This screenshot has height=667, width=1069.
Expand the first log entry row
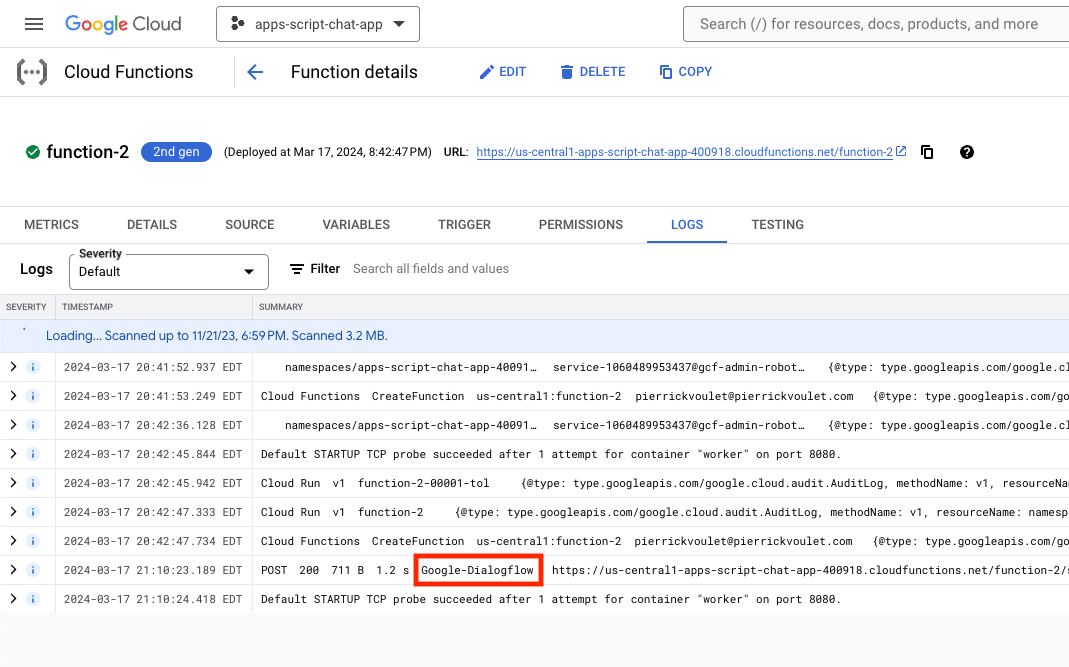point(13,367)
